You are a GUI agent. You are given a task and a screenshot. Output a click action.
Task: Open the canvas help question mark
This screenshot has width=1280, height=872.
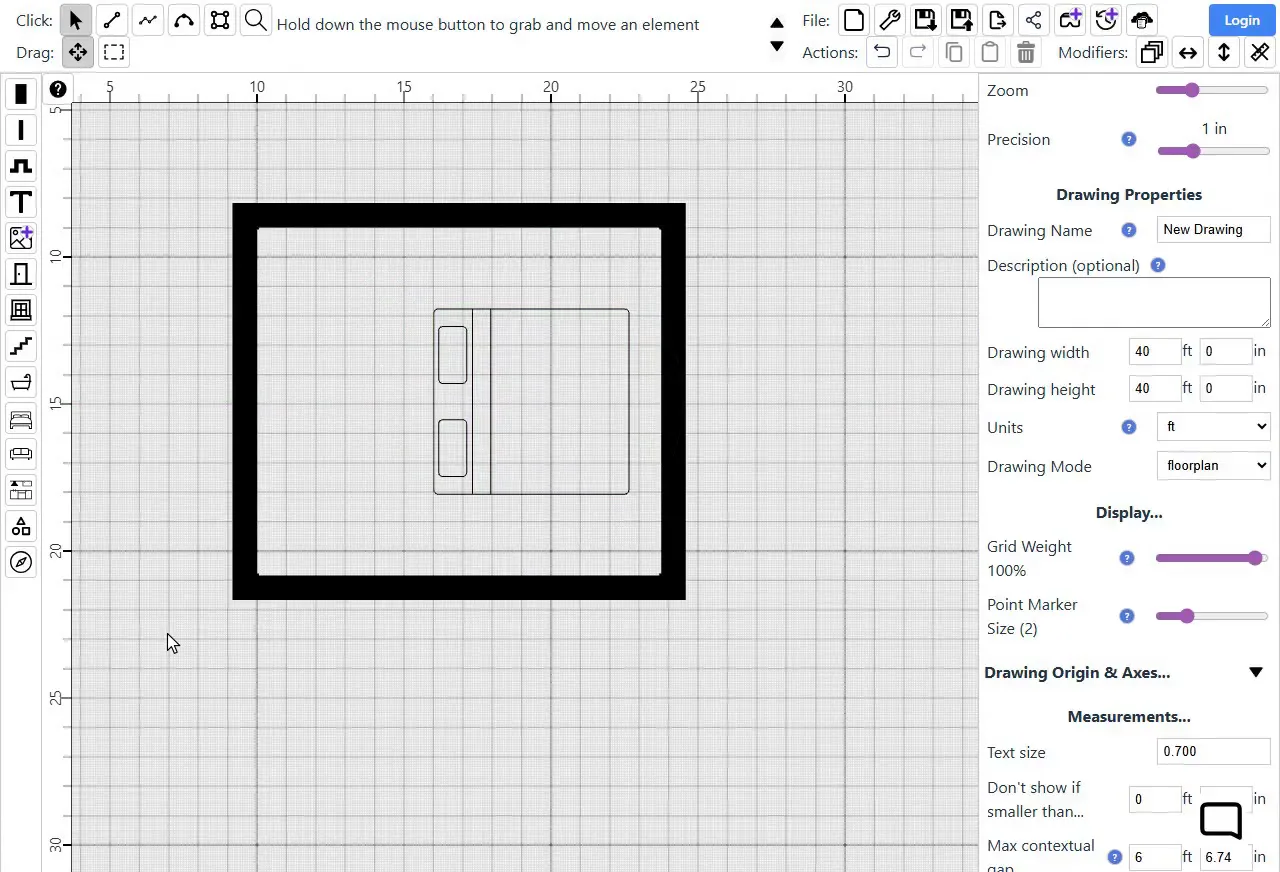tap(58, 89)
